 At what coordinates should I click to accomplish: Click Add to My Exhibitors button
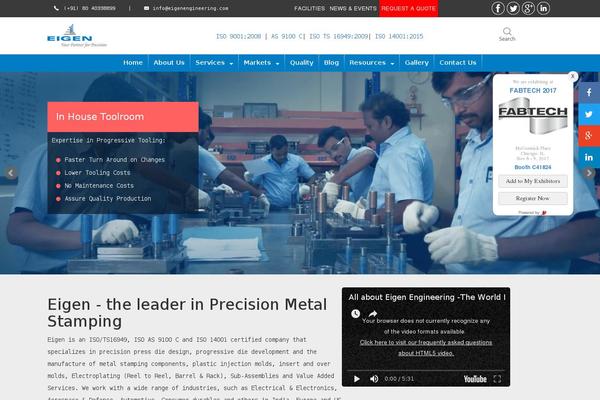[533, 181]
